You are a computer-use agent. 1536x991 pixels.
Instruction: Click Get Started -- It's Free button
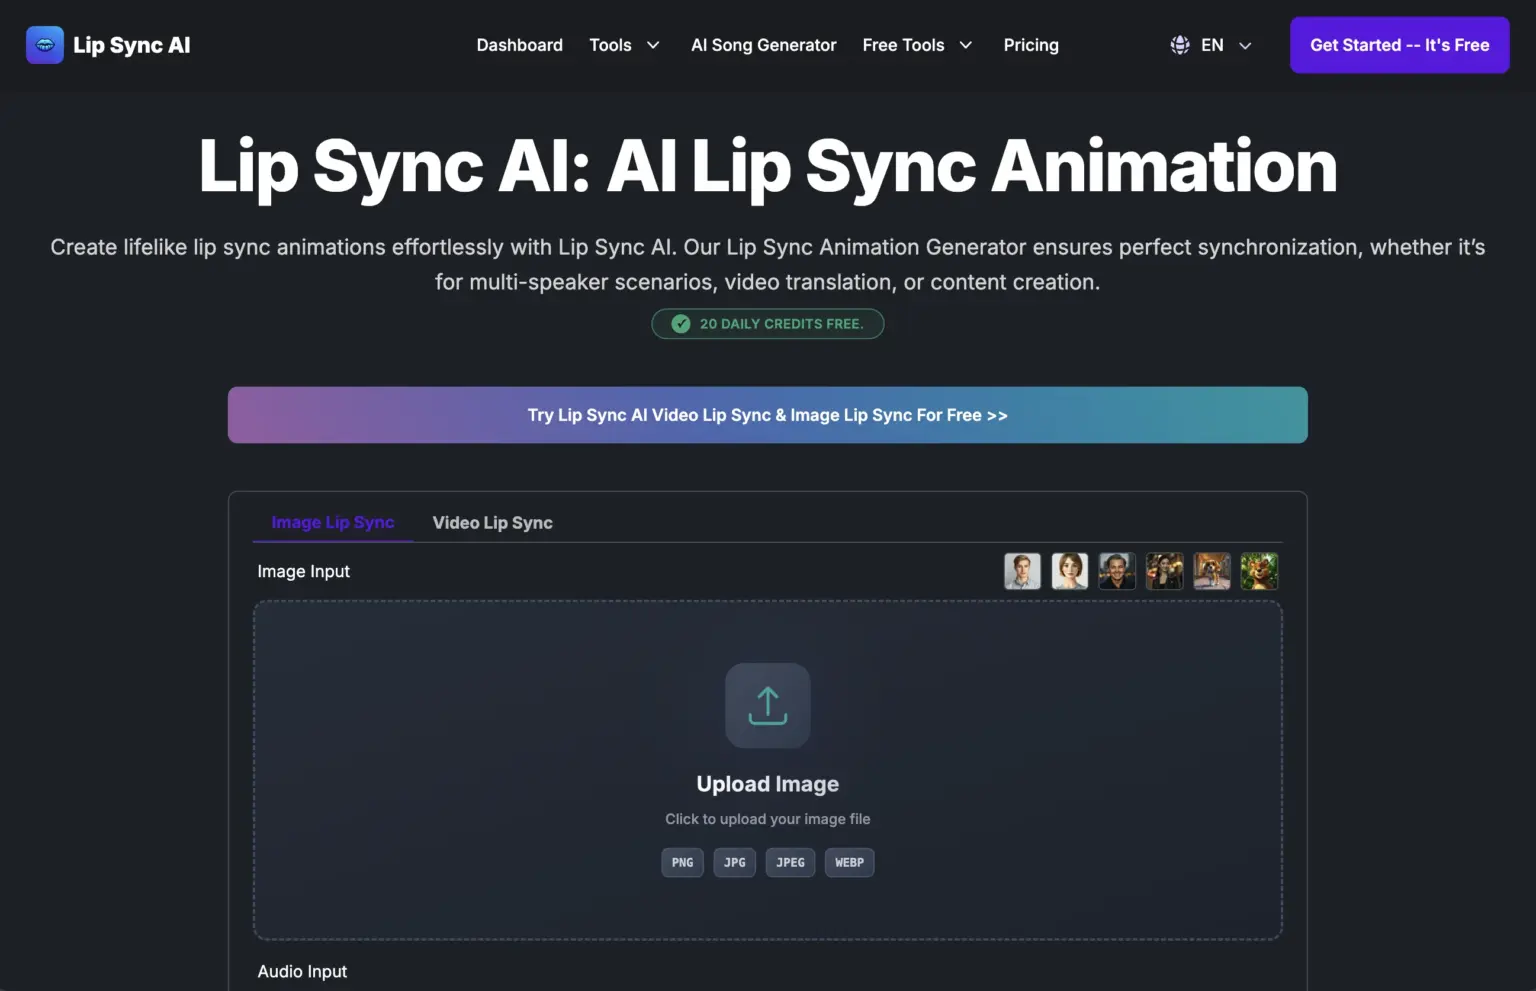tap(1400, 45)
